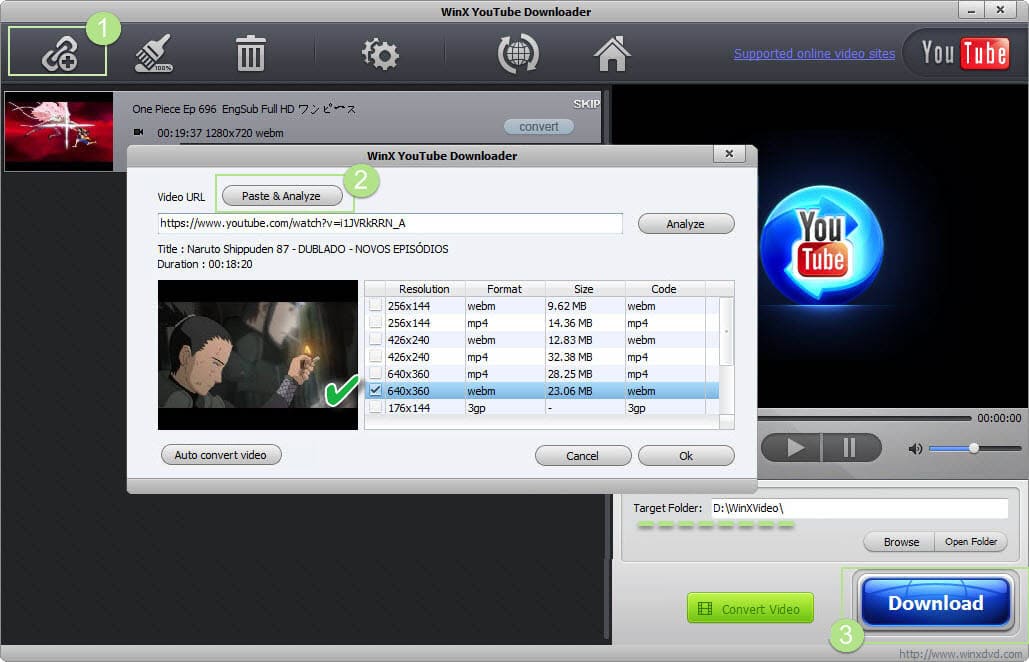Click the volume speaker icon
Viewport: 1029px width, 662px height.
915,449
